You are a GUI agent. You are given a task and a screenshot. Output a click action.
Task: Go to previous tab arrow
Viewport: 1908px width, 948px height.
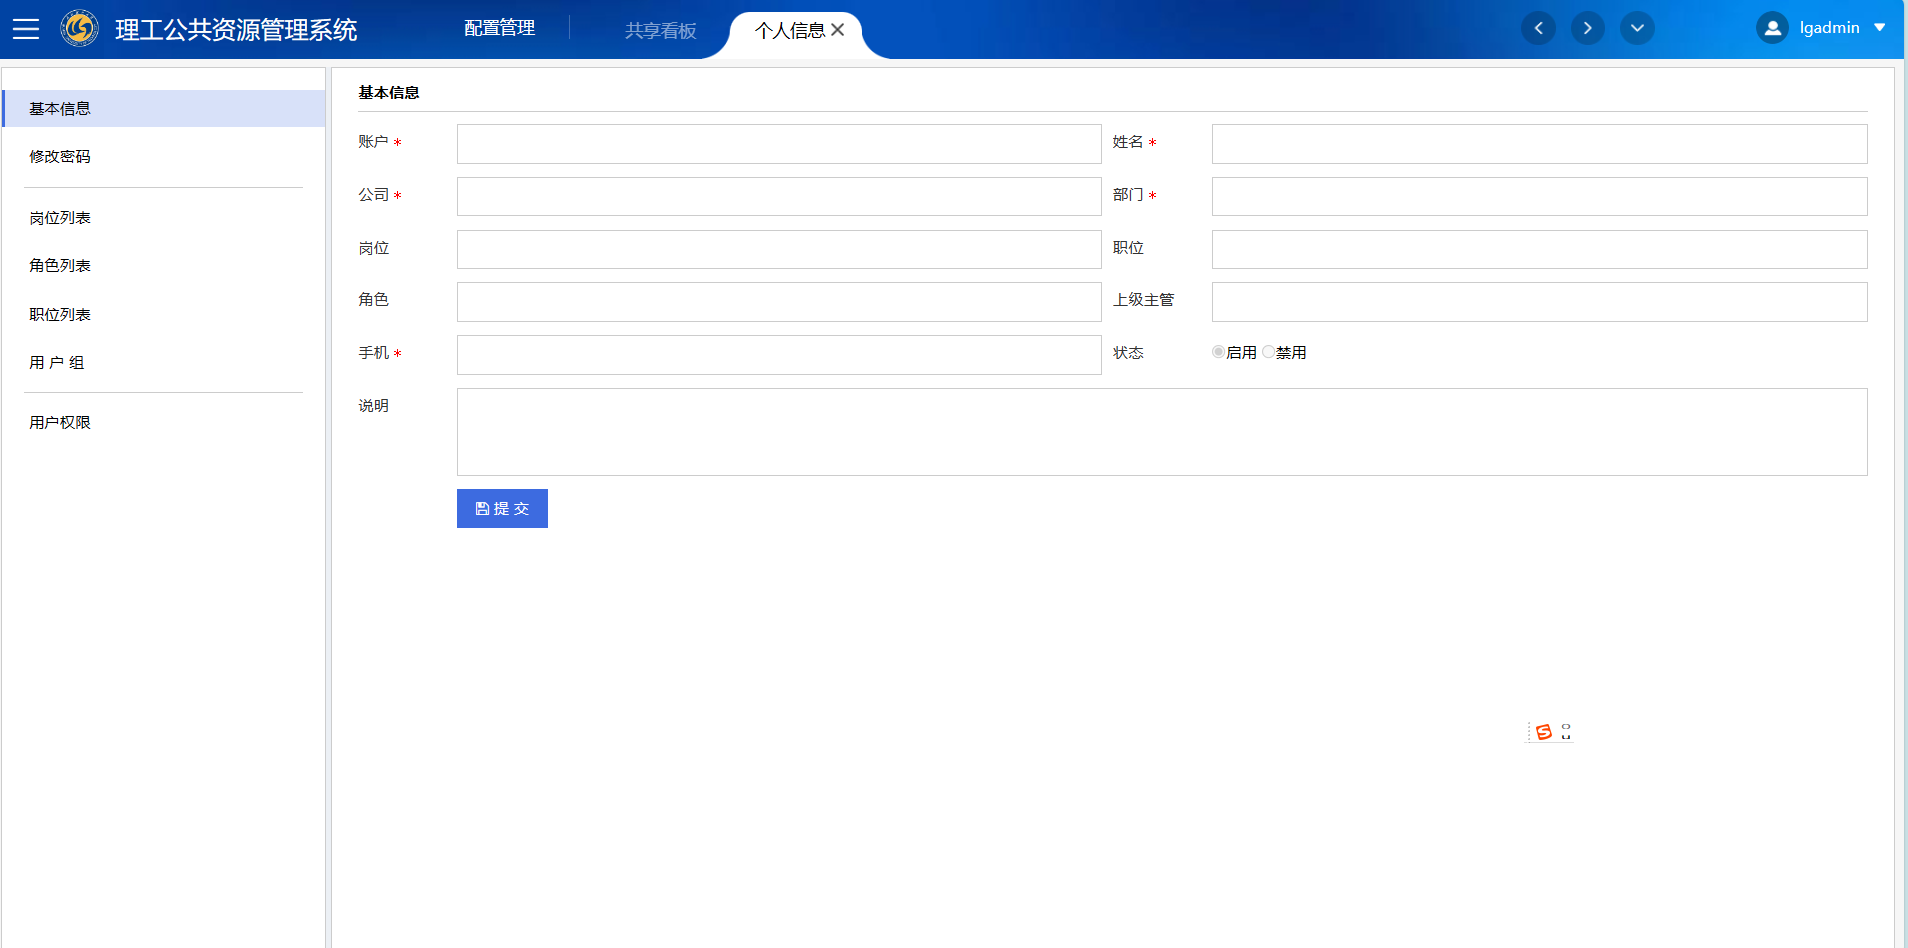1538,28
